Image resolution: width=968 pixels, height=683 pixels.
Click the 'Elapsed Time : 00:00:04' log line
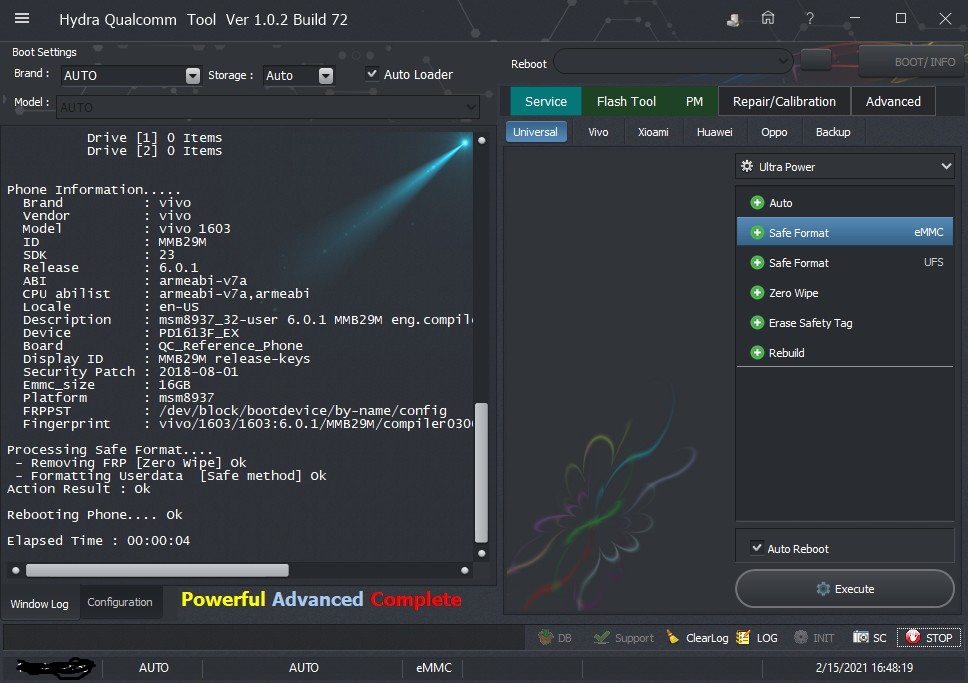pyautogui.click(x=98, y=540)
